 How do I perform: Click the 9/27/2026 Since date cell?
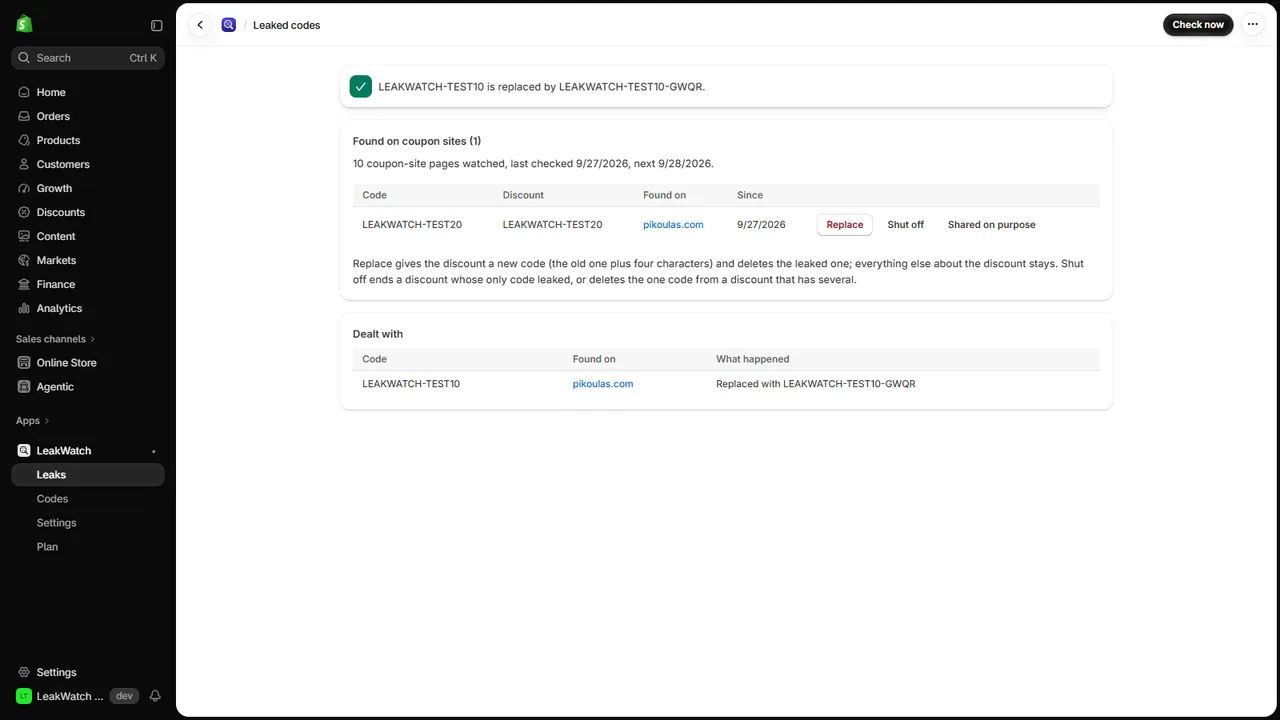coord(761,225)
